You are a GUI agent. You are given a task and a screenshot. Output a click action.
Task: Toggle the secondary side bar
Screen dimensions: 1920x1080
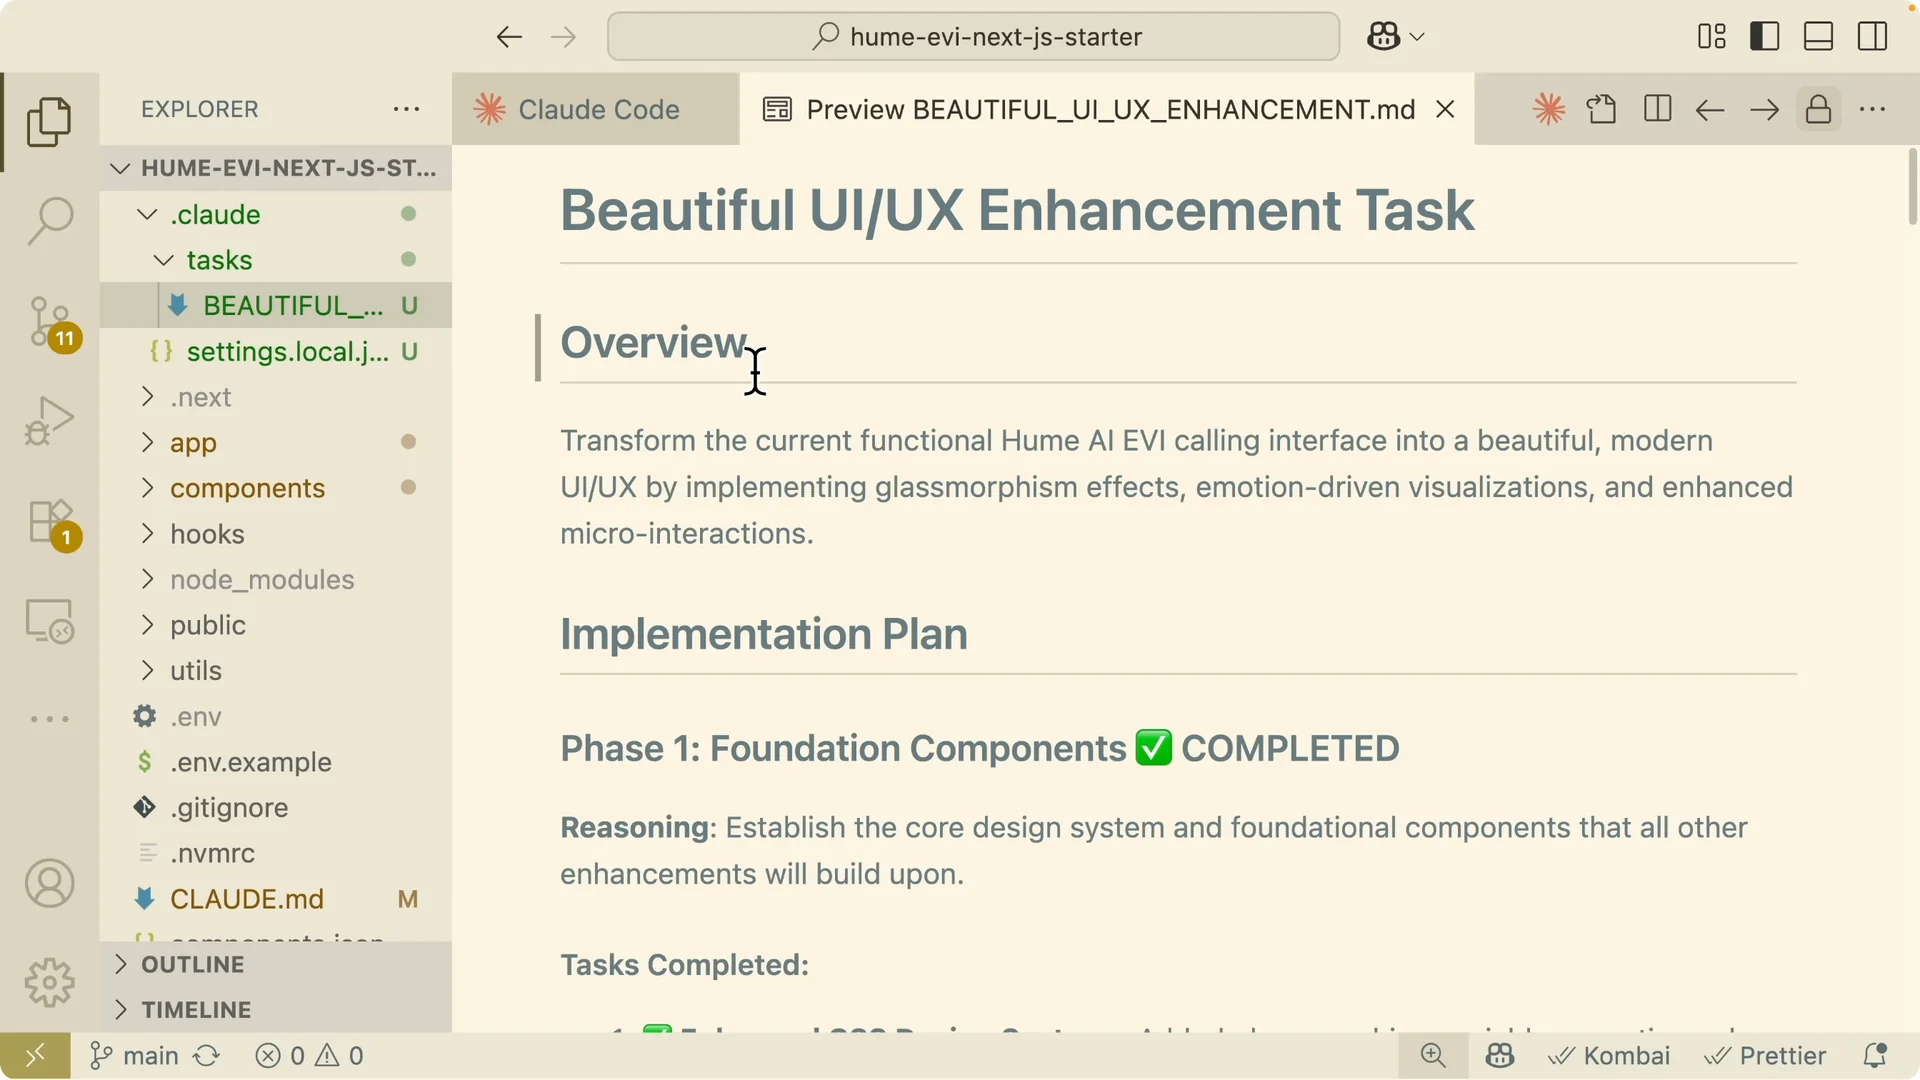tap(1872, 37)
